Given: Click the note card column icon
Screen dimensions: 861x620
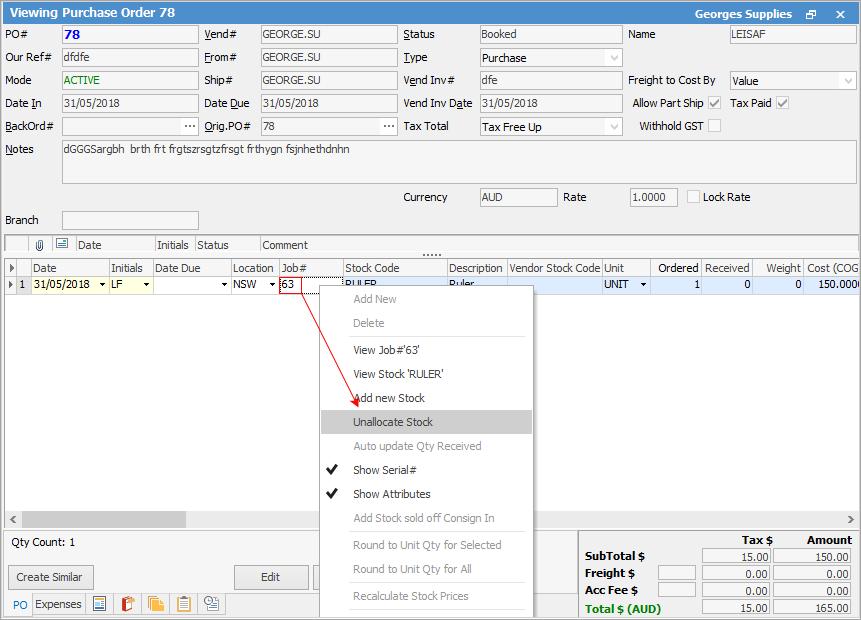Looking at the screenshot, I should point(61,244).
